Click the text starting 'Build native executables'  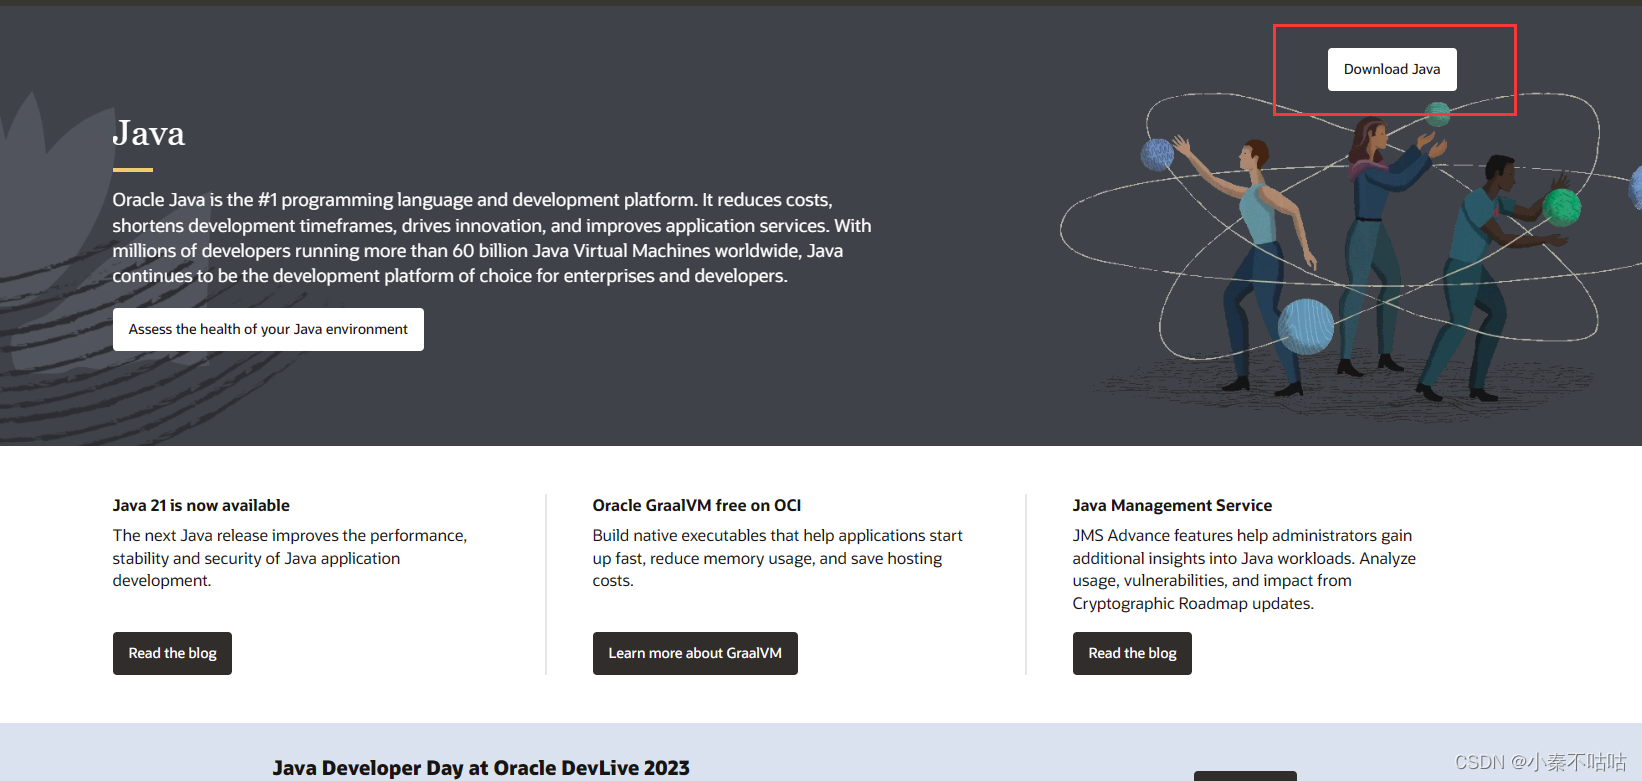point(777,558)
